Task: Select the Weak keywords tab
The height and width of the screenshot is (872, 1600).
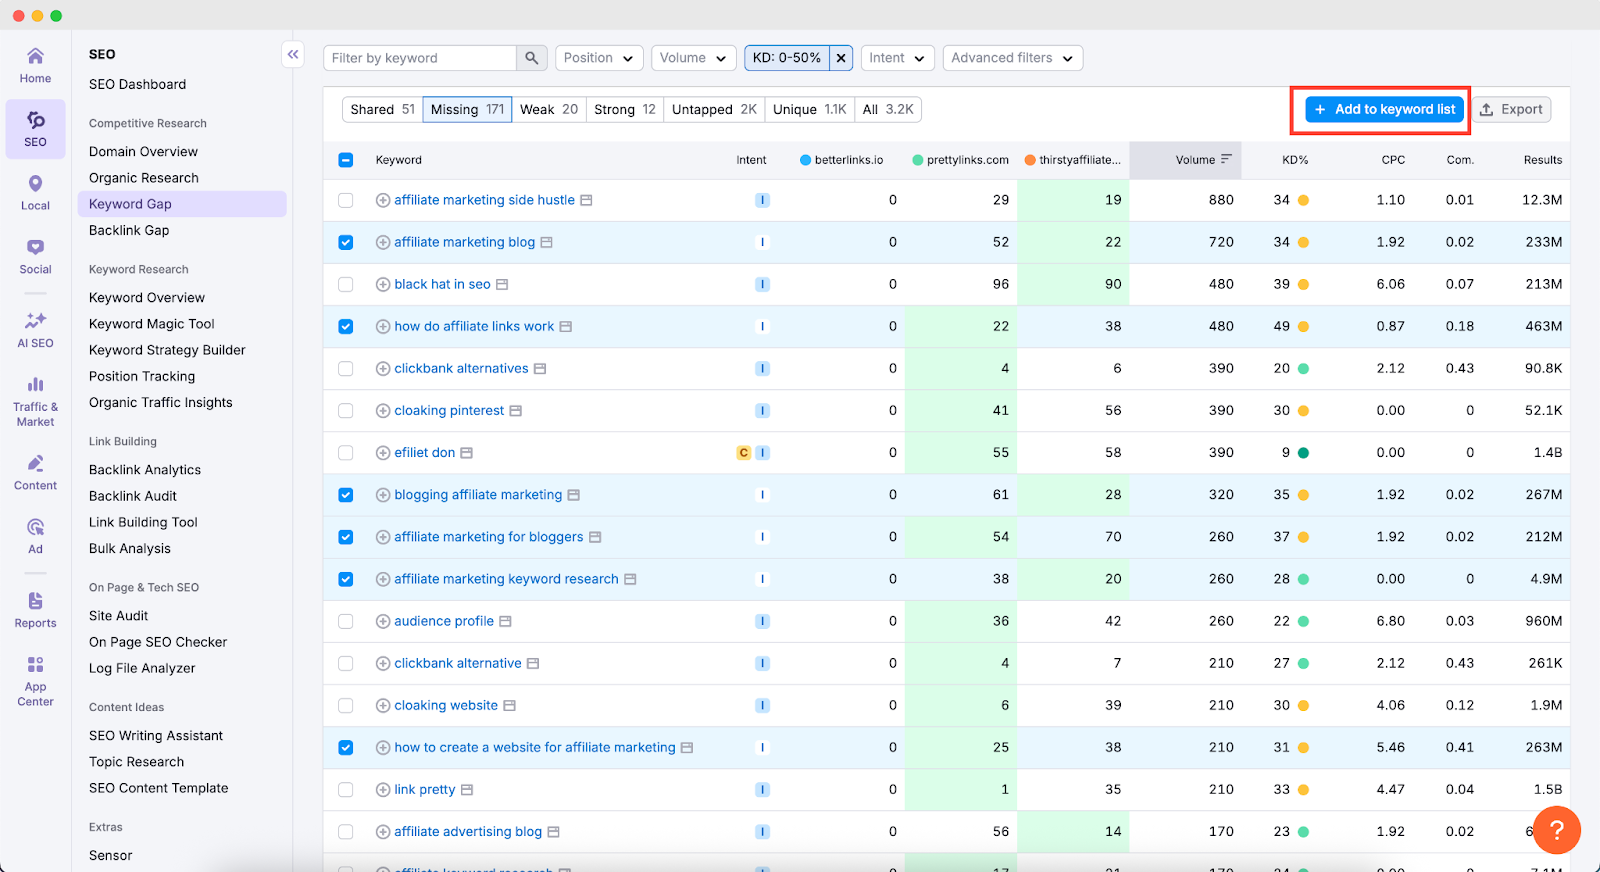Action: click(x=548, y=110)
